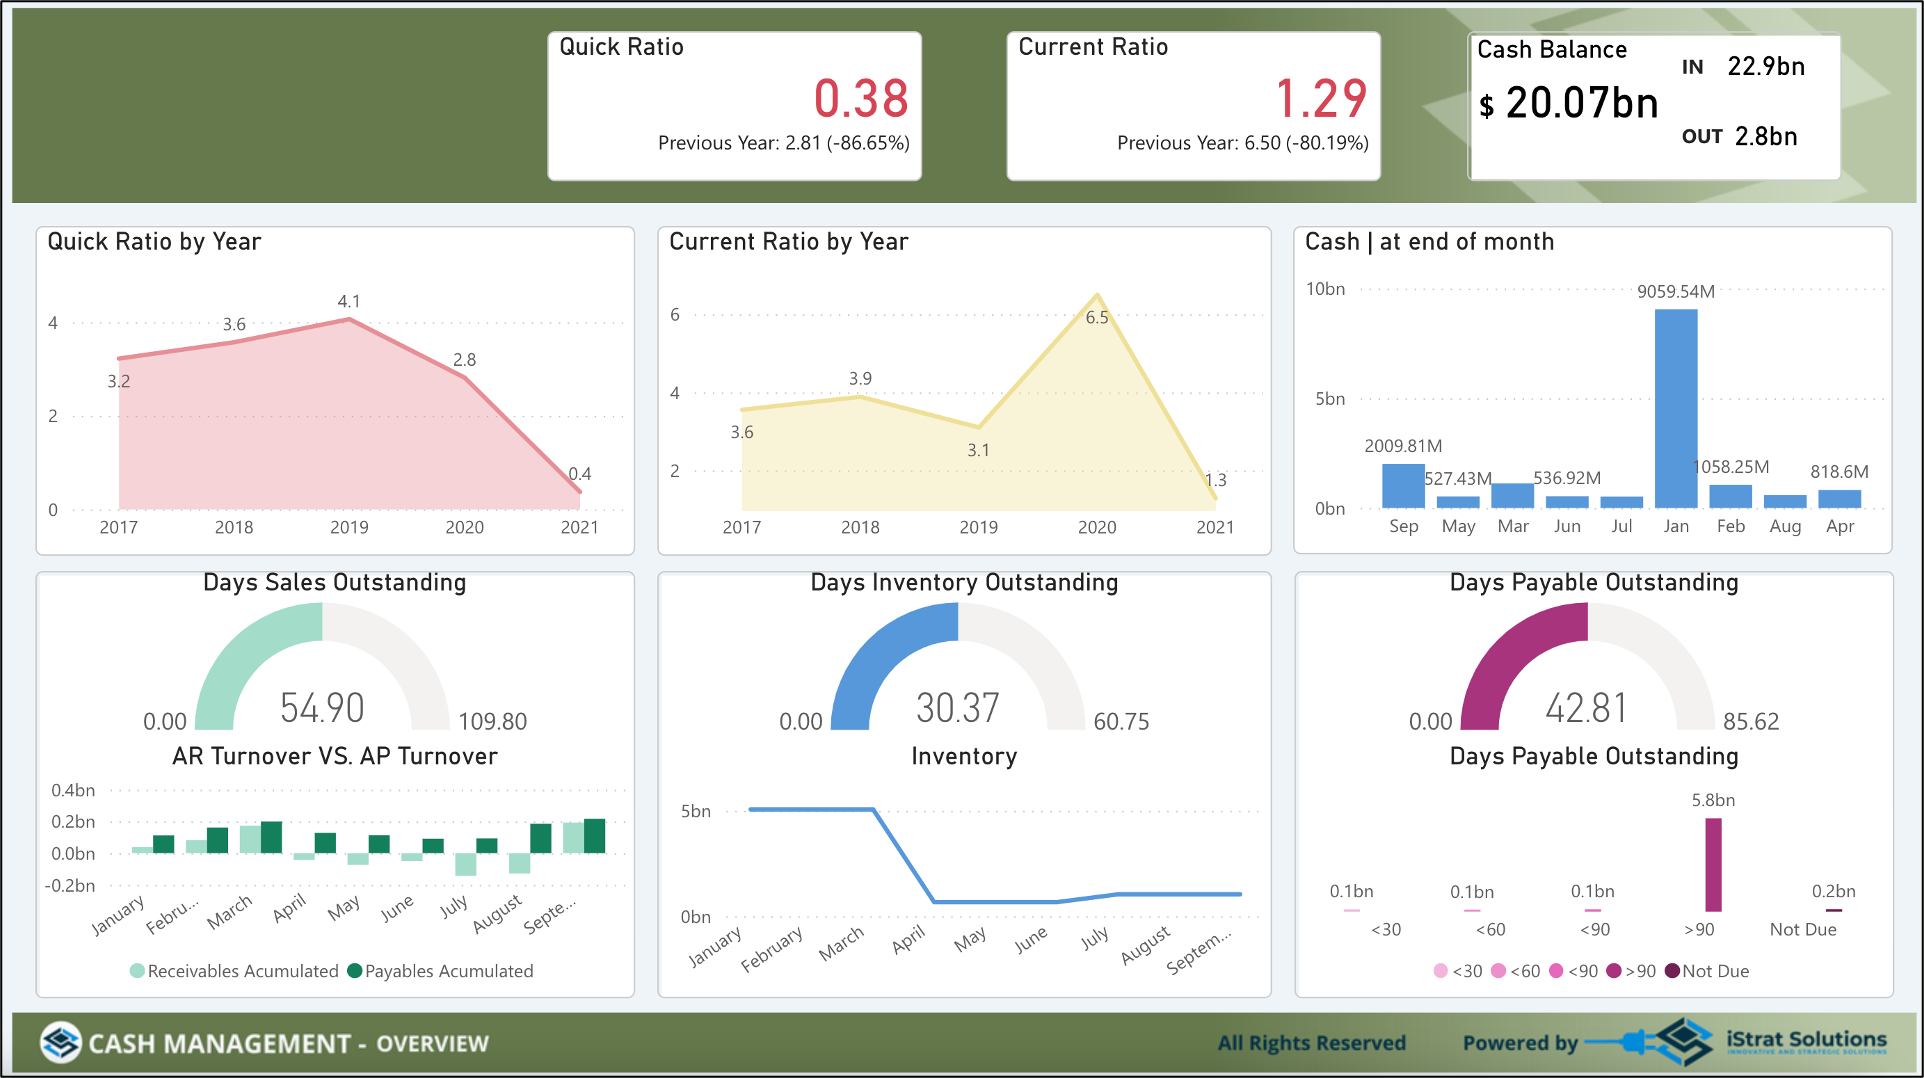
Task: Select the January bar in Cash chart
Action: (x=1676, y=408)
